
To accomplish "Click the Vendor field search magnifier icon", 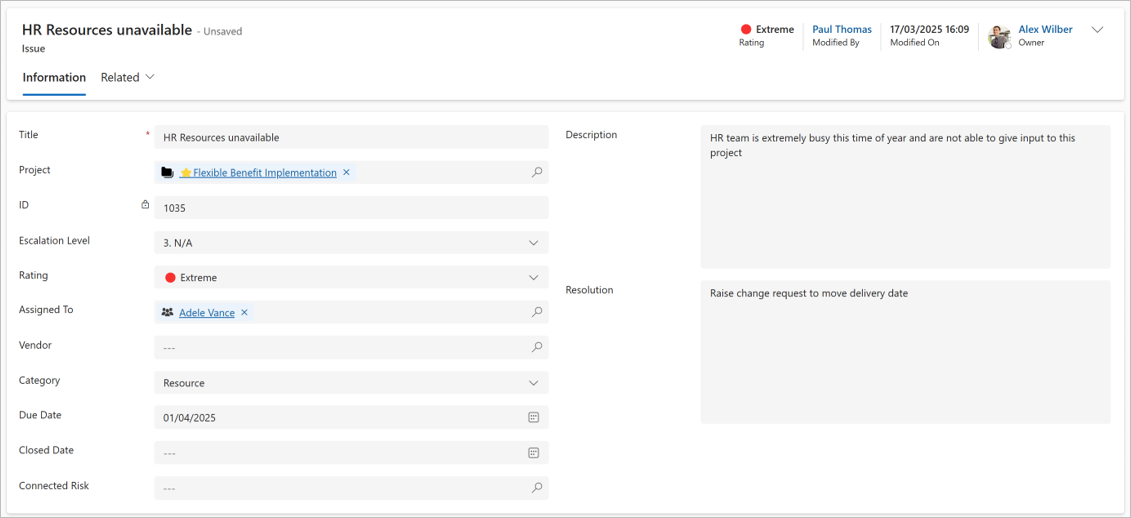I will point(537,347).
